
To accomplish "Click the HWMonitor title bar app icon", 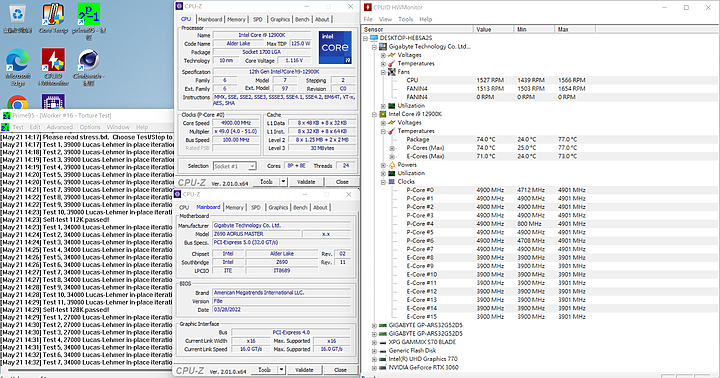I will coord(367,7).
